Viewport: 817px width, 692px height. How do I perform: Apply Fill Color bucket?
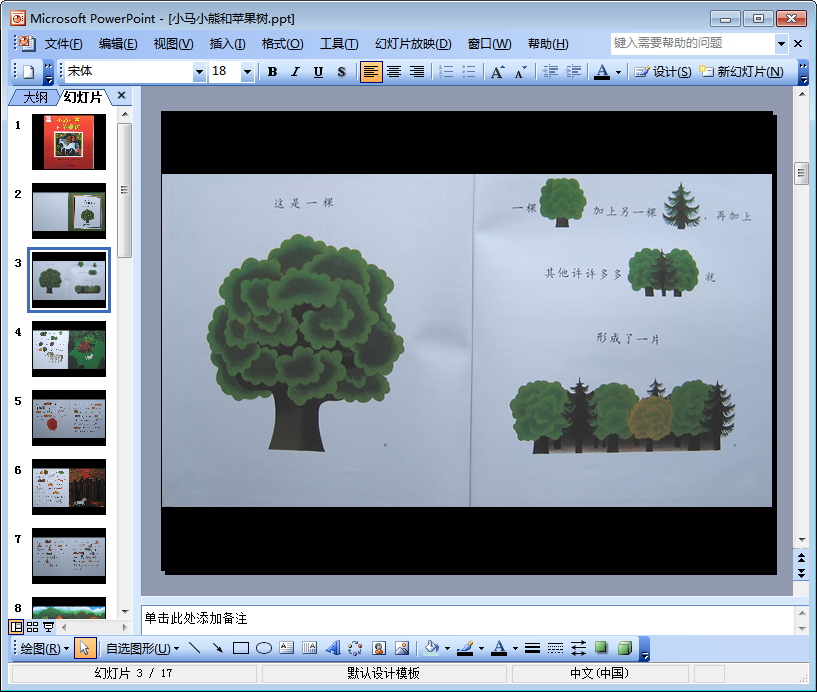(x=431, y=648)
